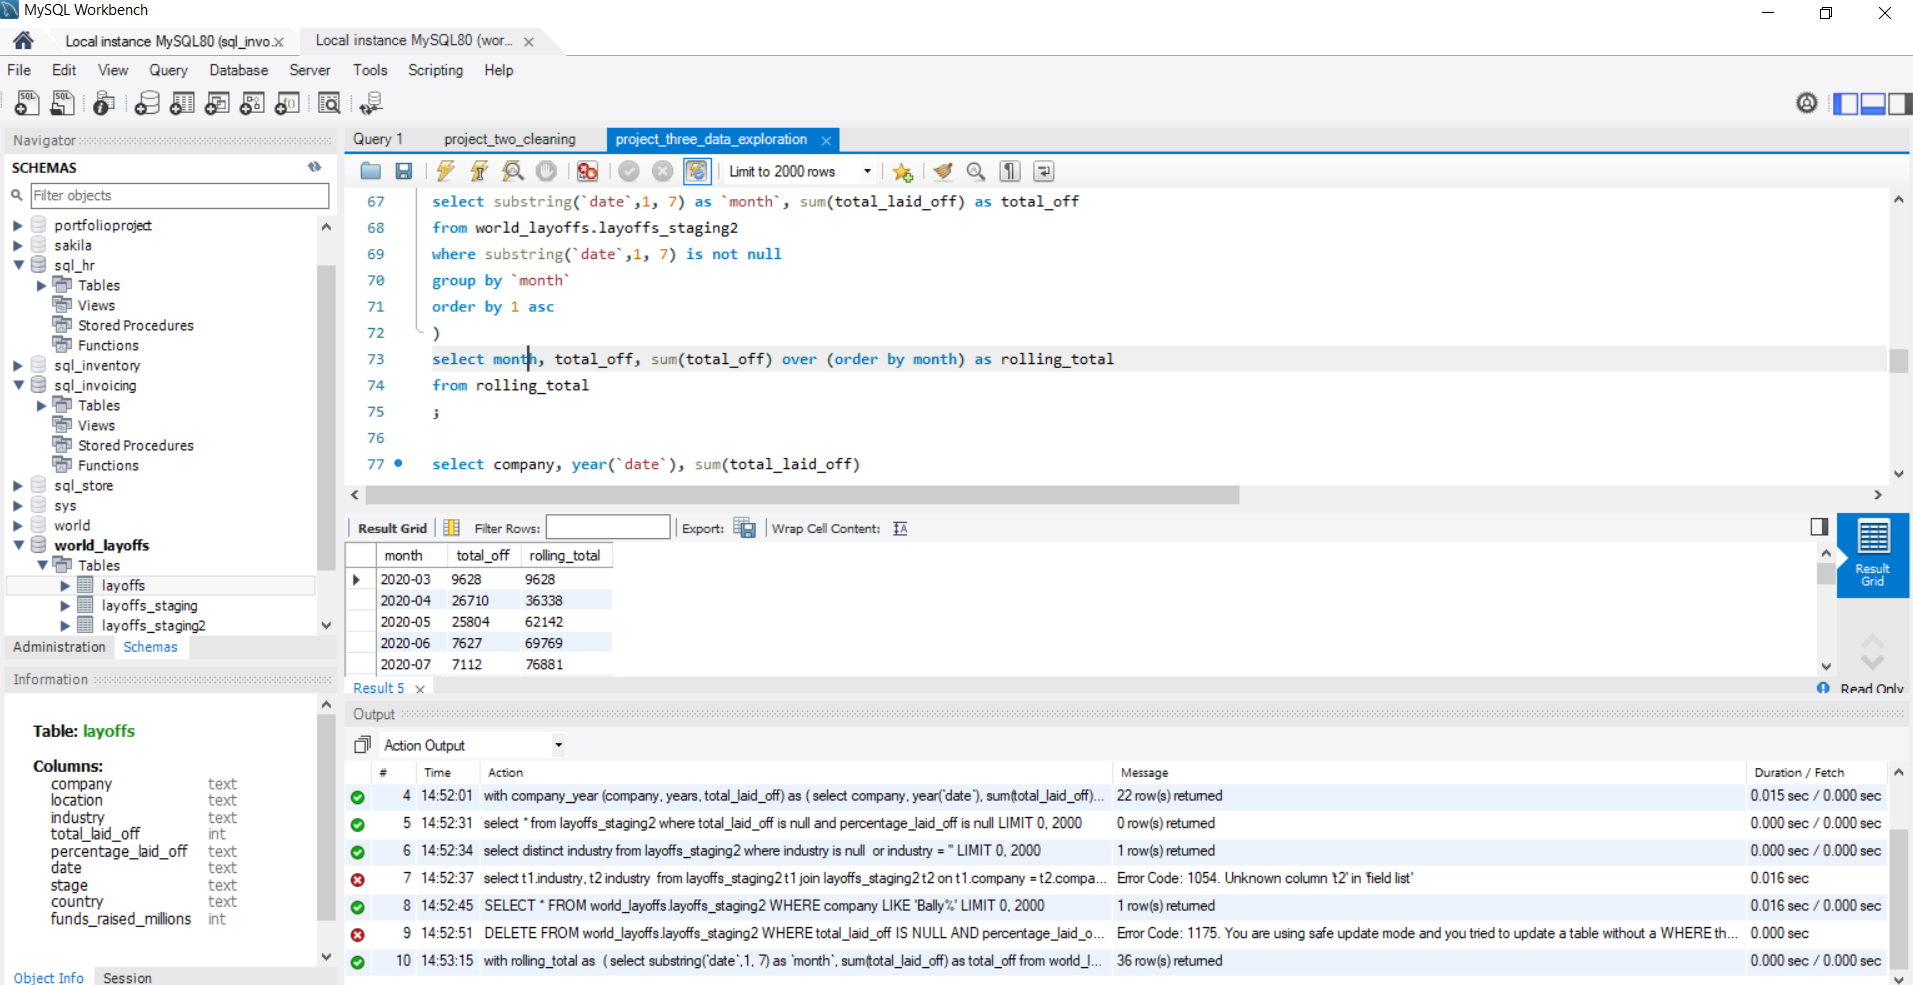This screenshot has height=985, width=1913.
Task: Toggle the right sidebar panel visibility
Action: [1899, 103]
